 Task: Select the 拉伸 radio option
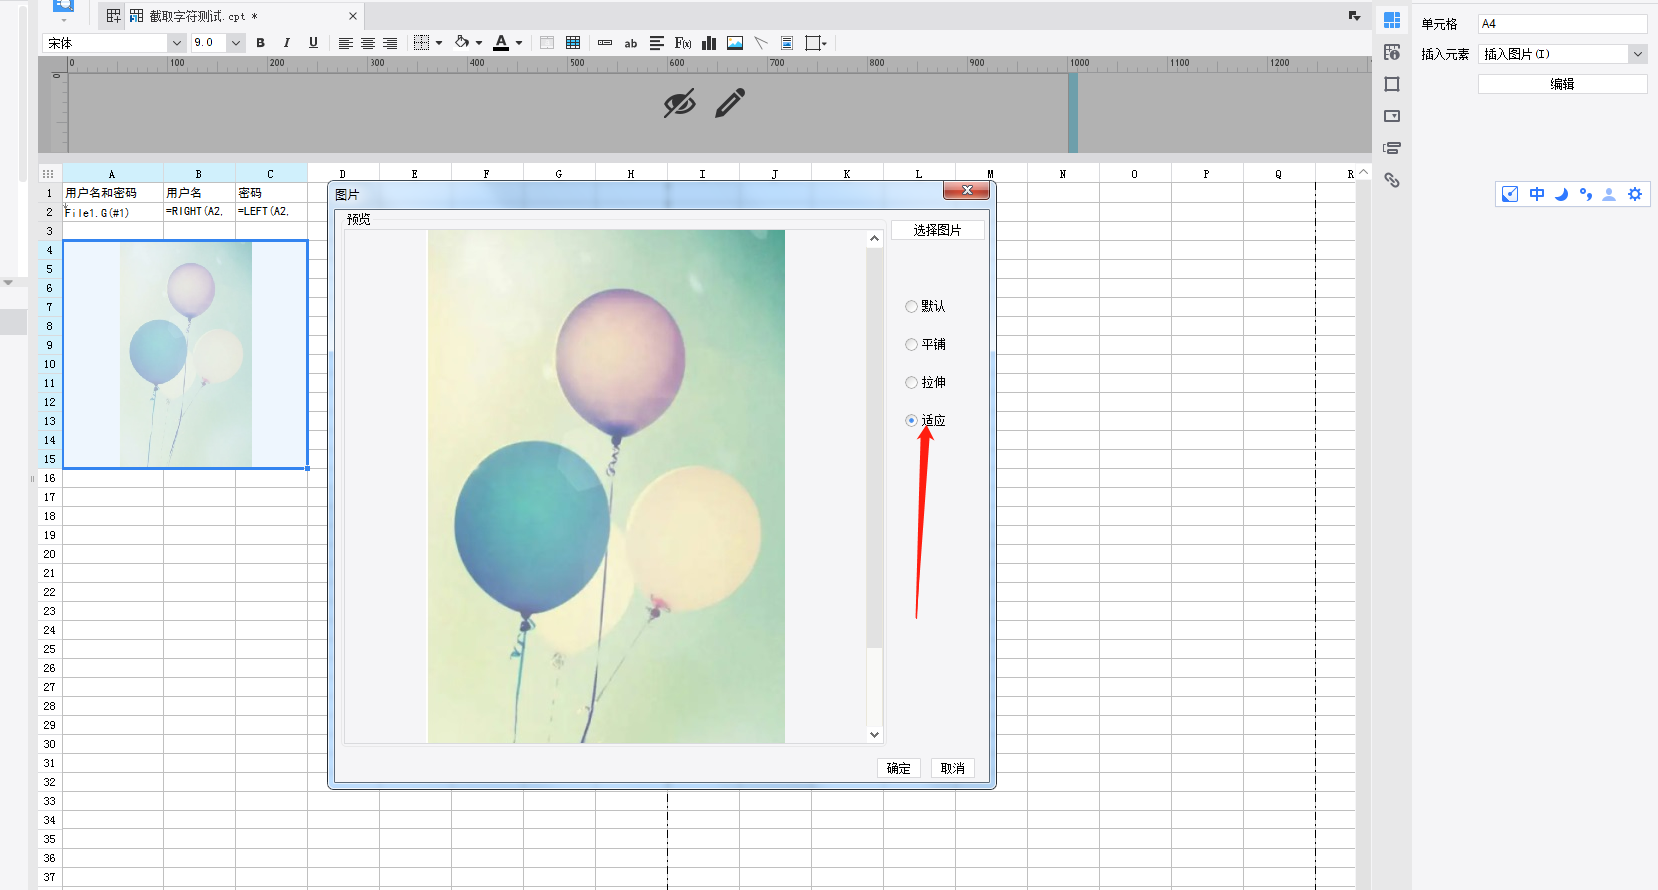911,382
